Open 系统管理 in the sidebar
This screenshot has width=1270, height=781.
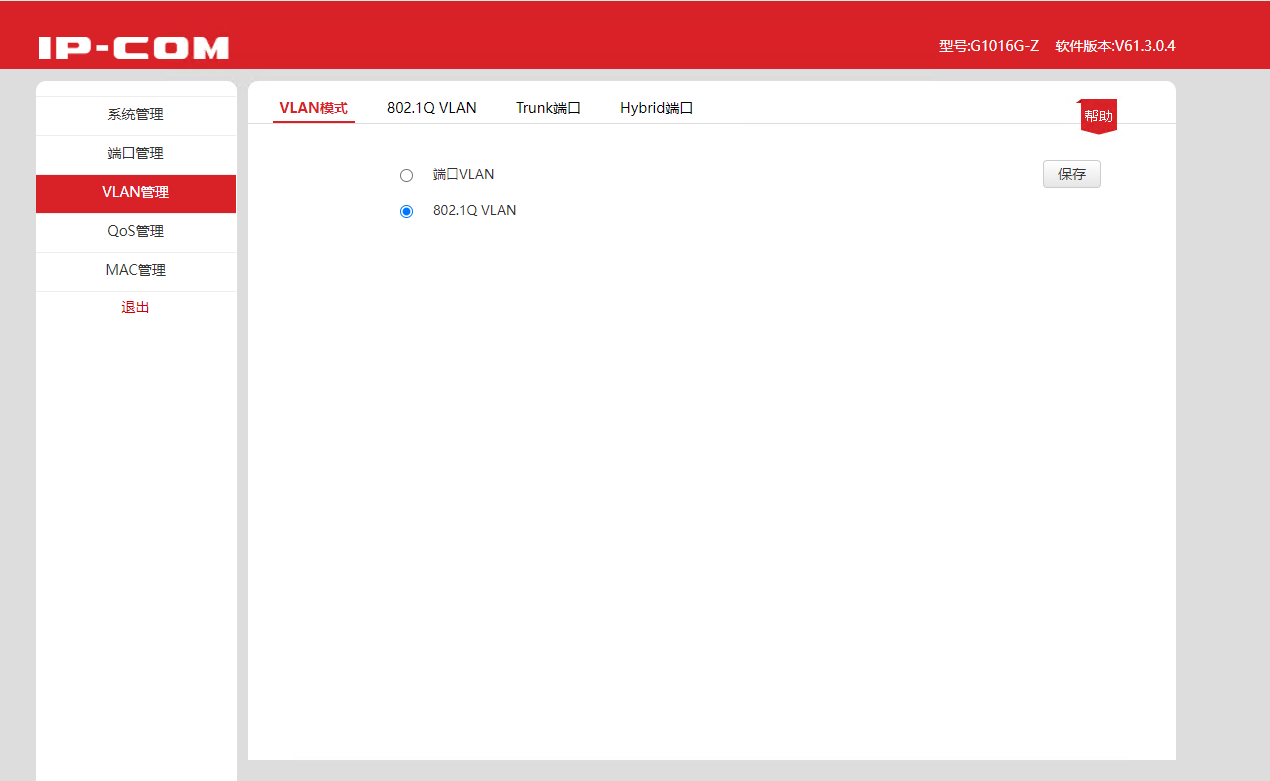[136, 115]
